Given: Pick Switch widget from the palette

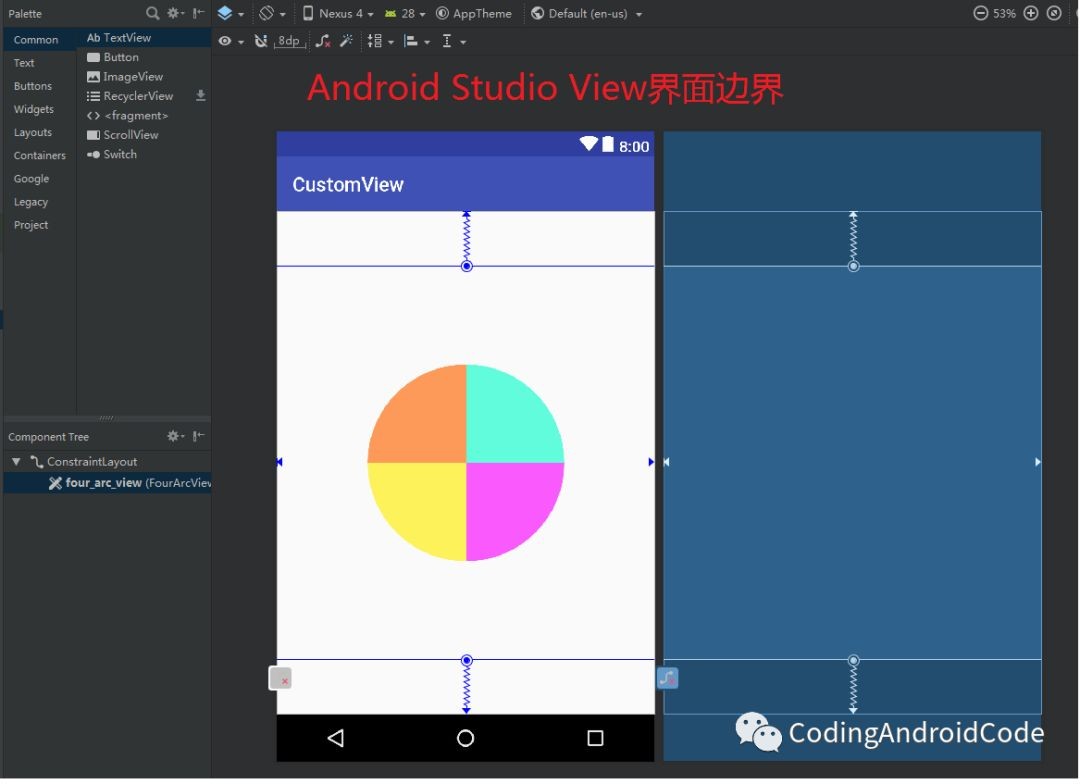Looking at the screenshot, I should click(x=145, y=154).
